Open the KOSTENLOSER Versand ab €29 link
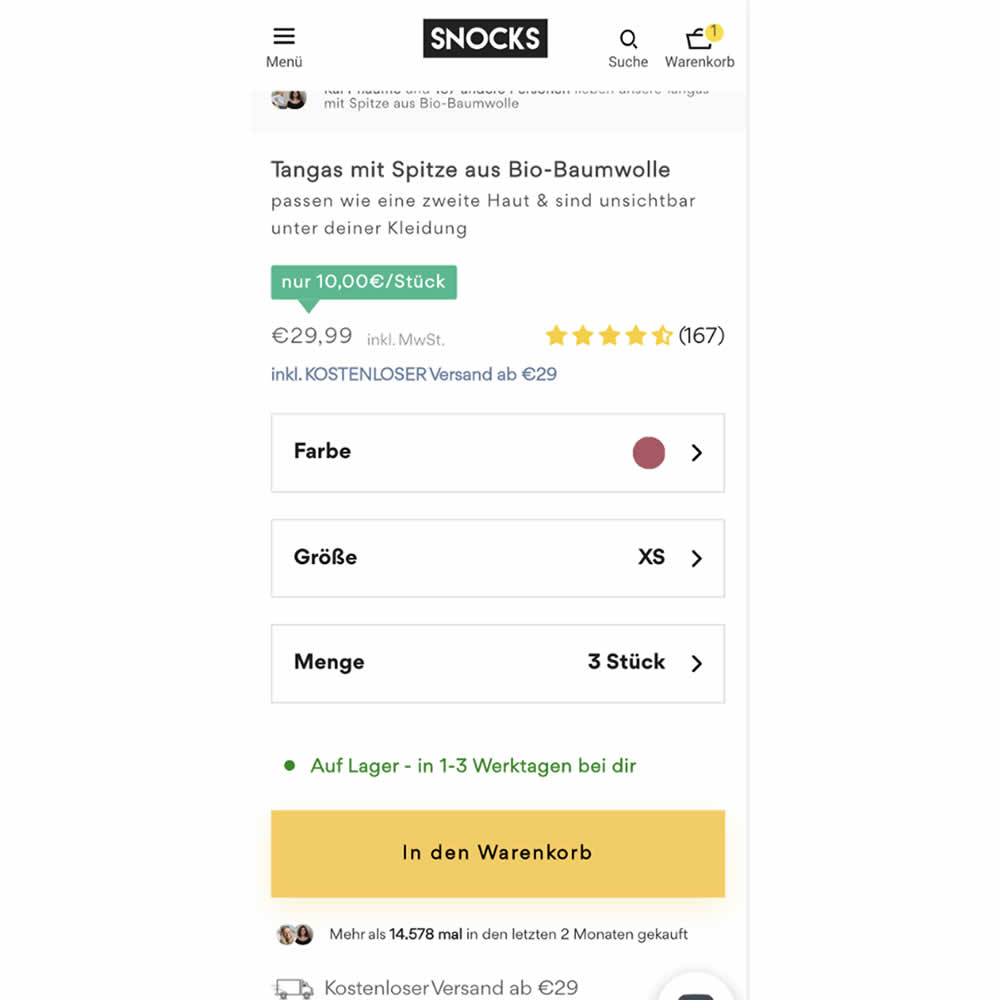 (x=414, y=374)
